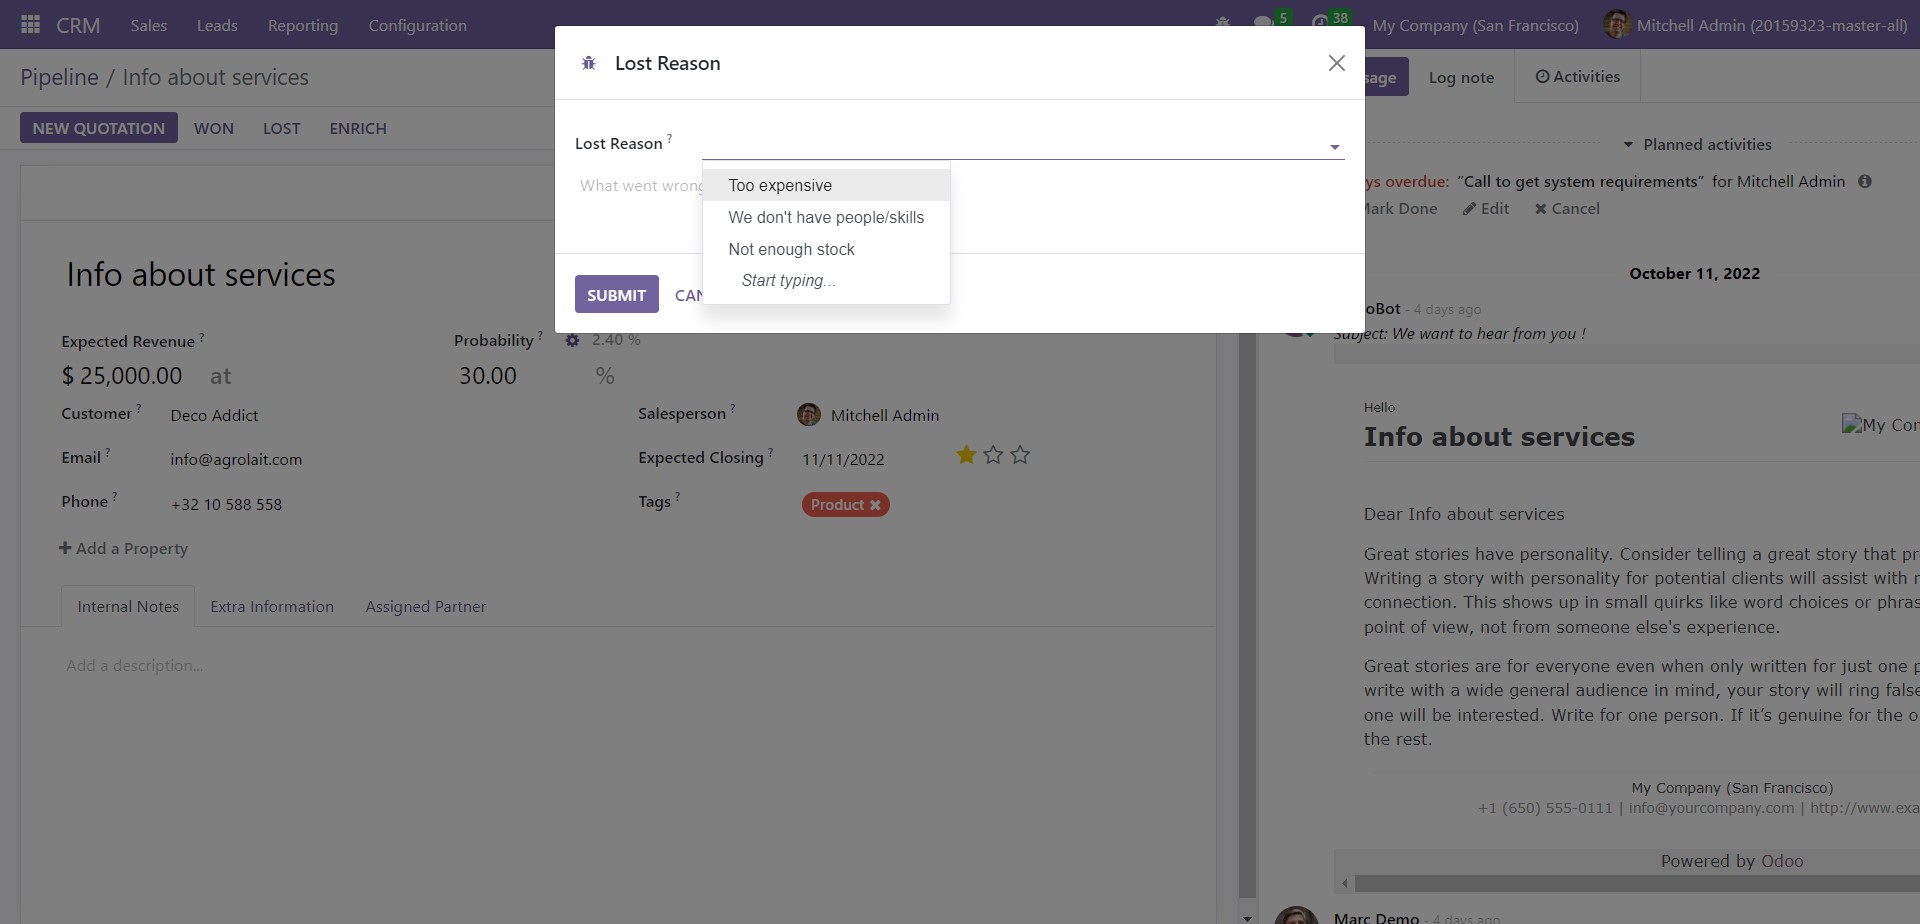Click the customer Deco Addict field
Image resolution: width=1920 pixels, height=924 pixels.
(214, 415)
